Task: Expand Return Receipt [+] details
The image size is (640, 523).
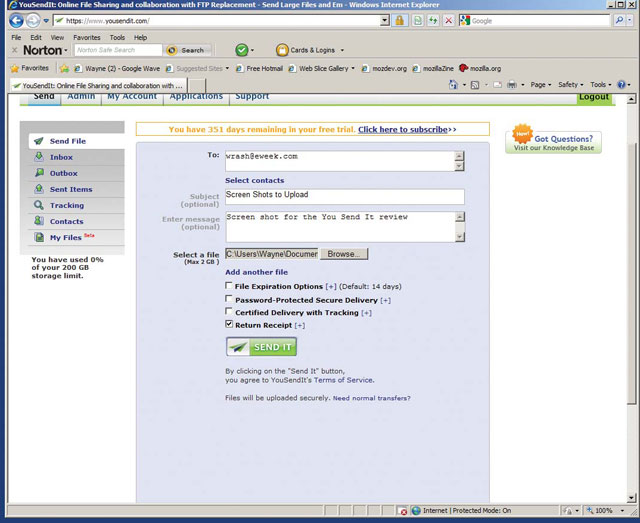Action: click(300, 326)
